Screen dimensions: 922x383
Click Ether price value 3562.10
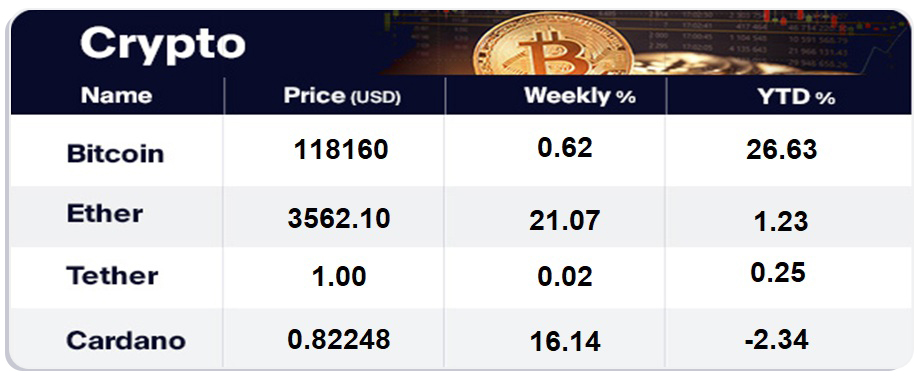pyautogui.click(x=339, y=219)
